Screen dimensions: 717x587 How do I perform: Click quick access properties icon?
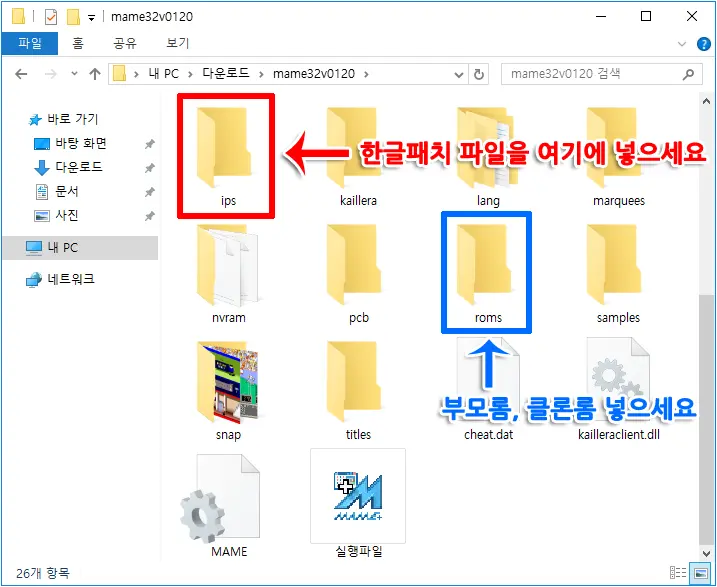tap(51, 17)
